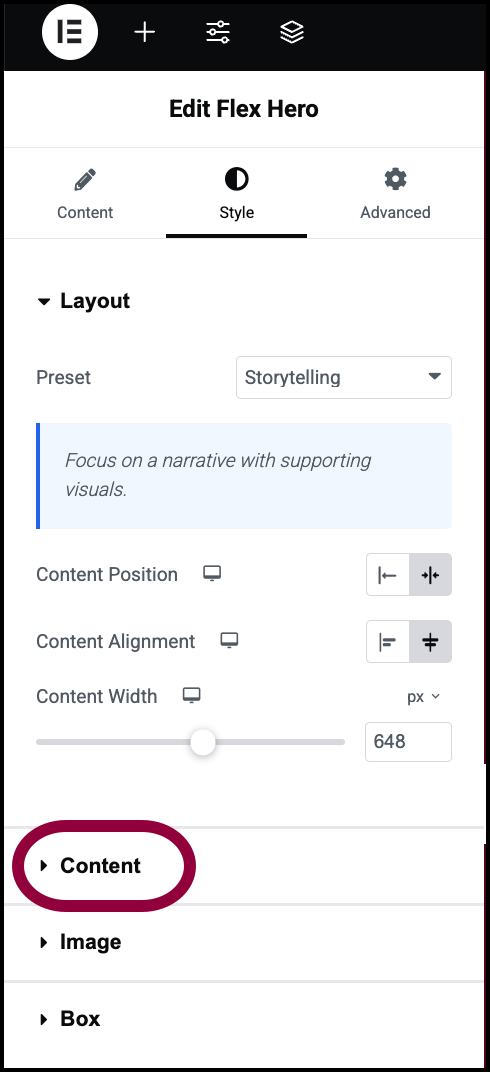Click the Elementor logo icon

70,31
